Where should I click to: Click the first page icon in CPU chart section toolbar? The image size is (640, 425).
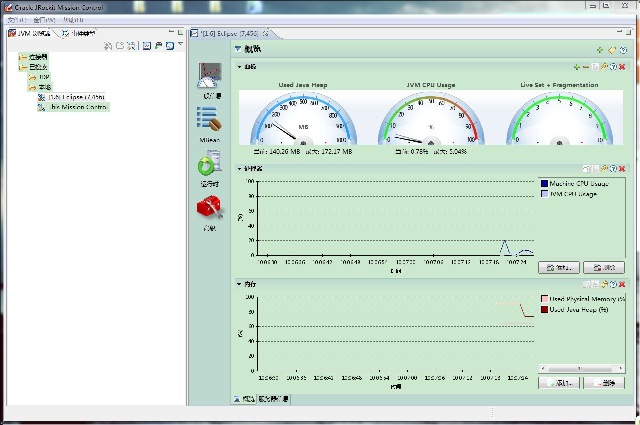pos(586,168)
